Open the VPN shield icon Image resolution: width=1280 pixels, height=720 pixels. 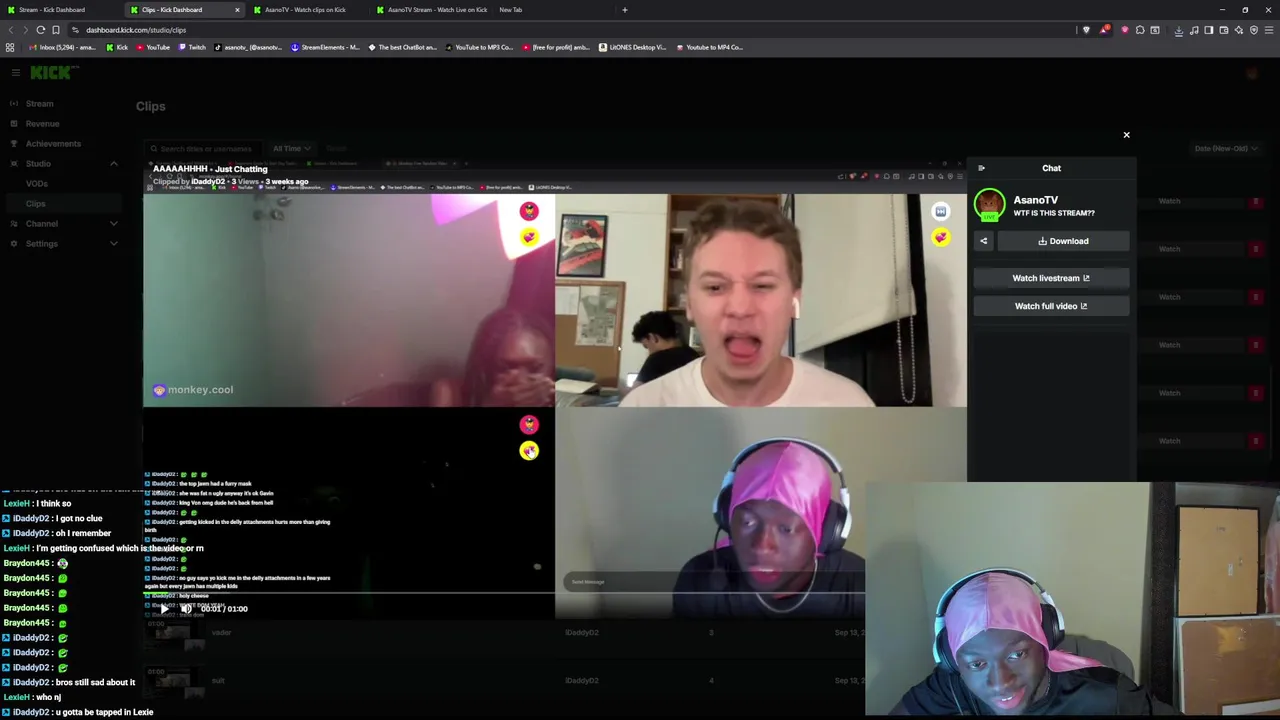coord(1254,30)
